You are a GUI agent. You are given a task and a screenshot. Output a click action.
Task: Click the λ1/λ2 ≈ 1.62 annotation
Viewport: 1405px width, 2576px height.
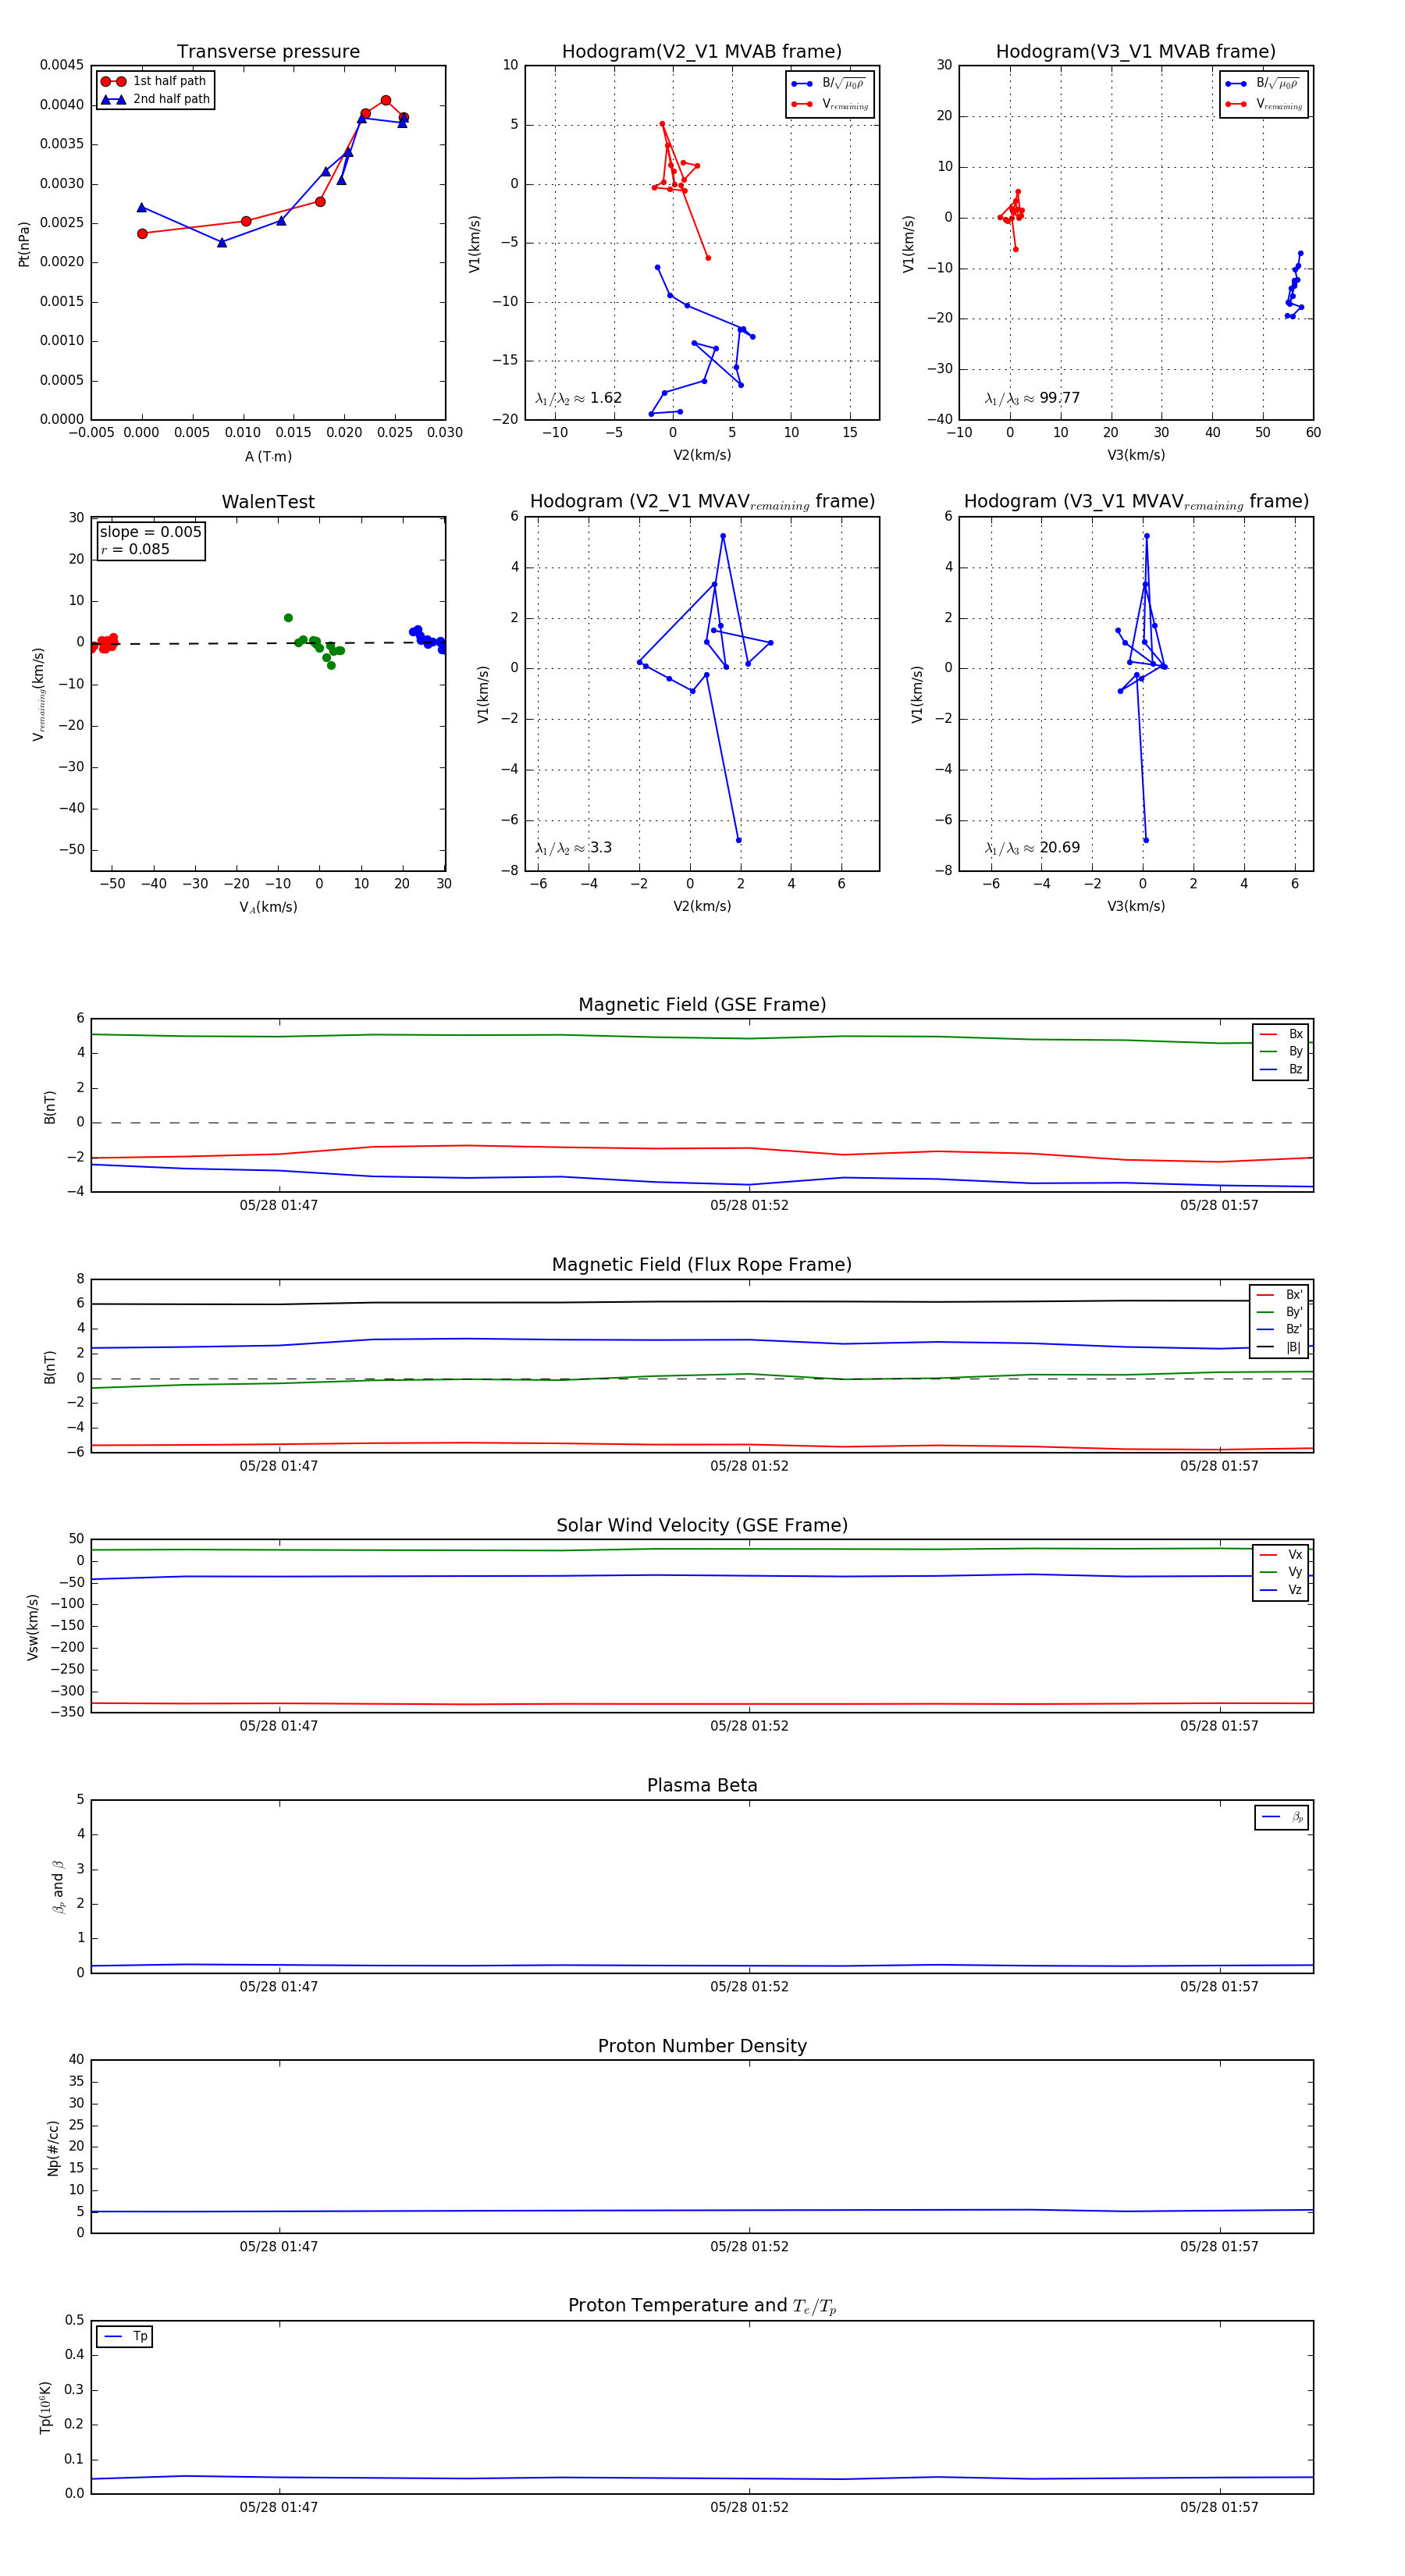(x=578, y=398)
